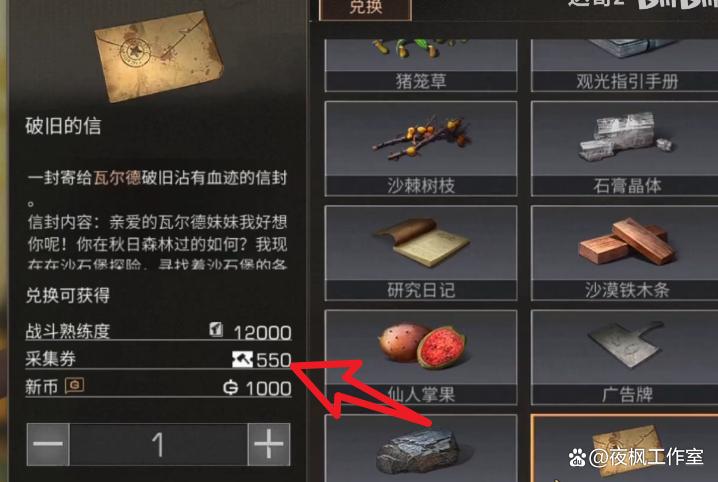
Task: Click the 采集券 550 reward icon
Action: pos(242,359)
